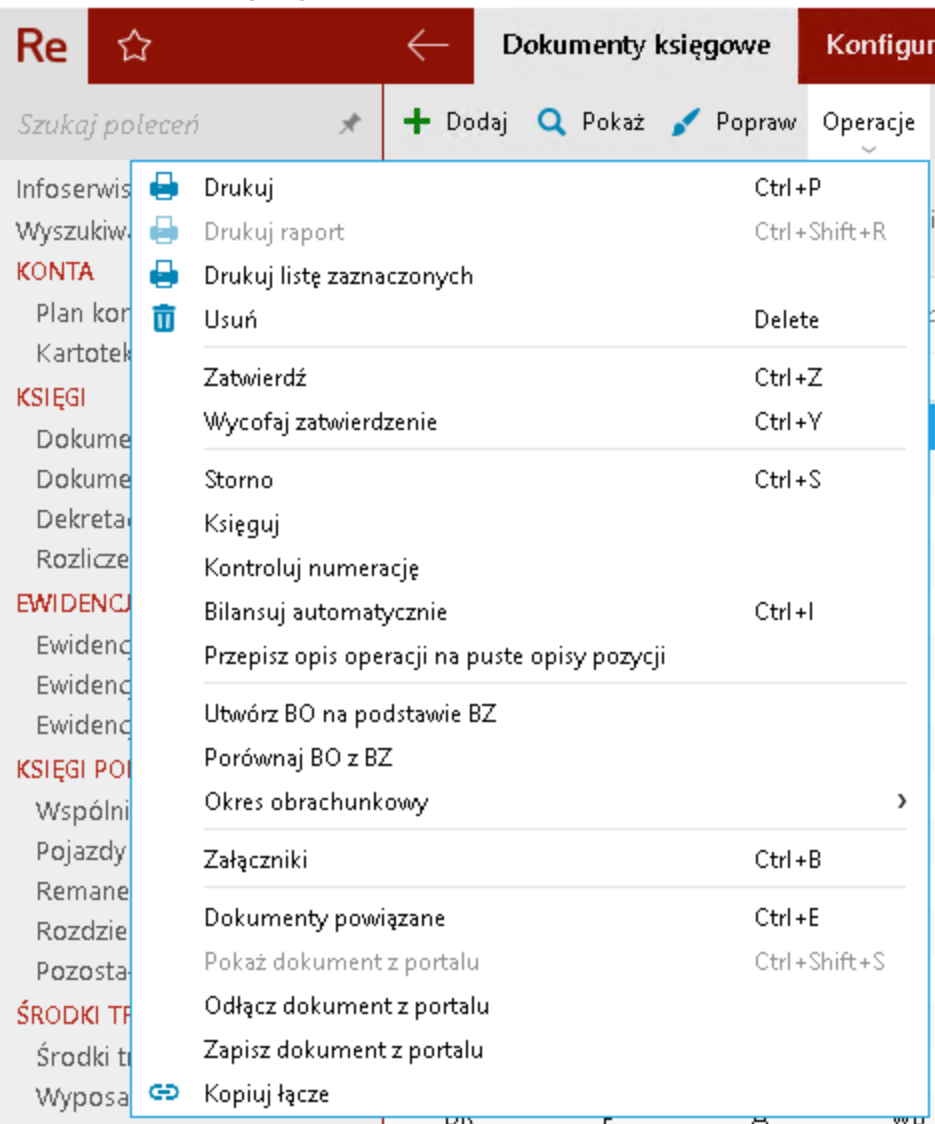Collapse the Operacje dropdown menu
Screen dimensions: 935x1124
click(868, 130)
